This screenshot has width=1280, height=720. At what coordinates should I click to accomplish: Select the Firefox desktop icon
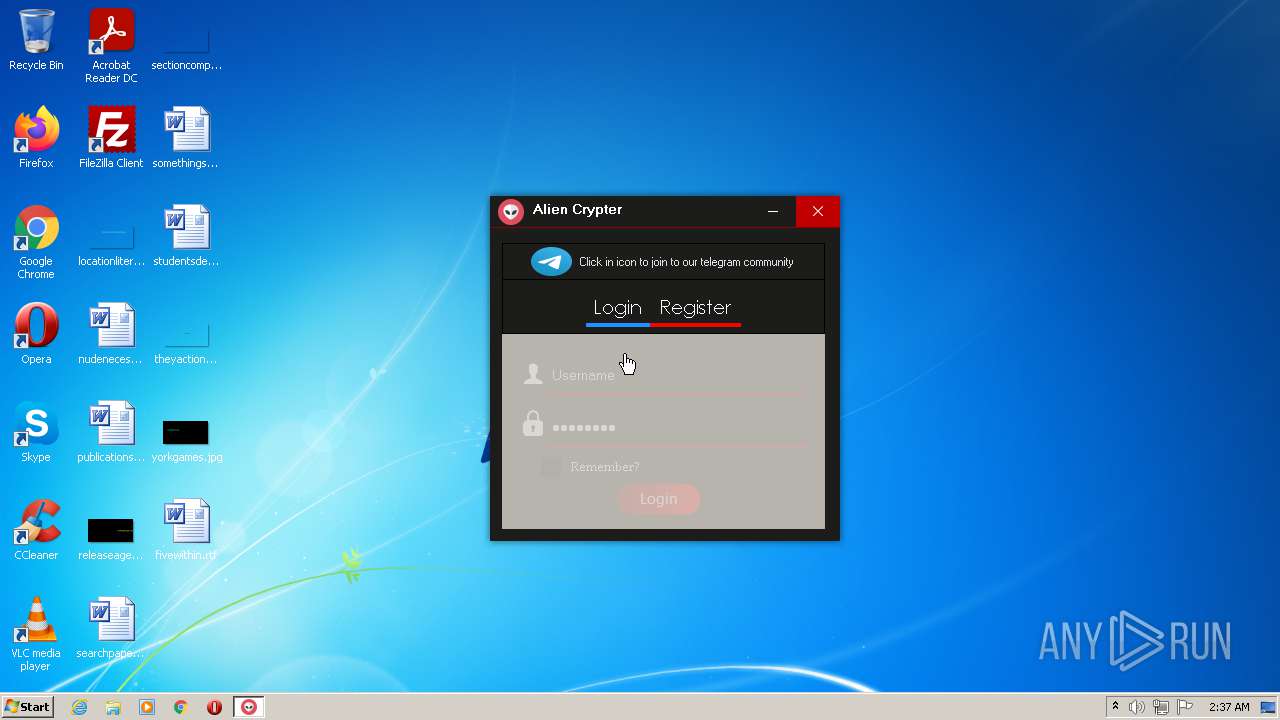click(36, 138)
